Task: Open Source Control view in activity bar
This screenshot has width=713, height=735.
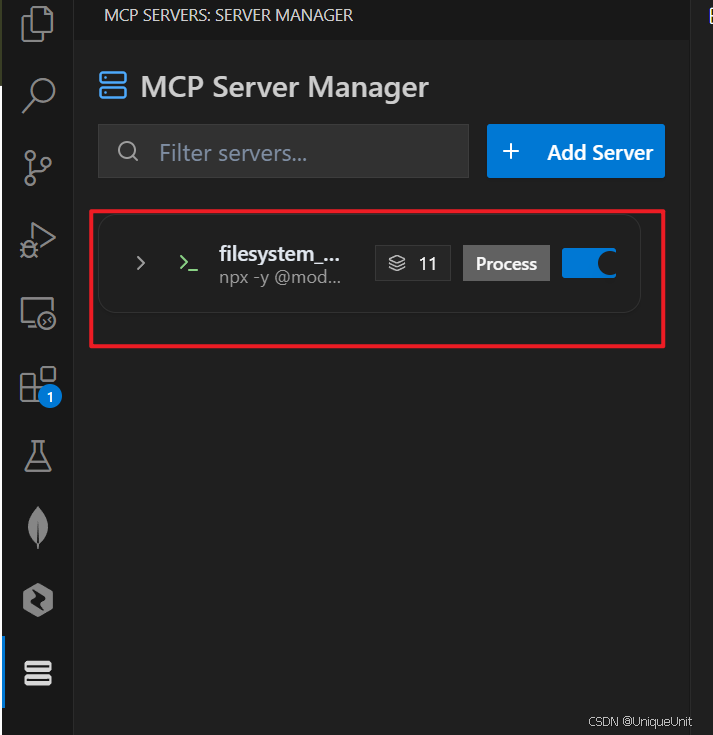Action: (x=38, y=168)
